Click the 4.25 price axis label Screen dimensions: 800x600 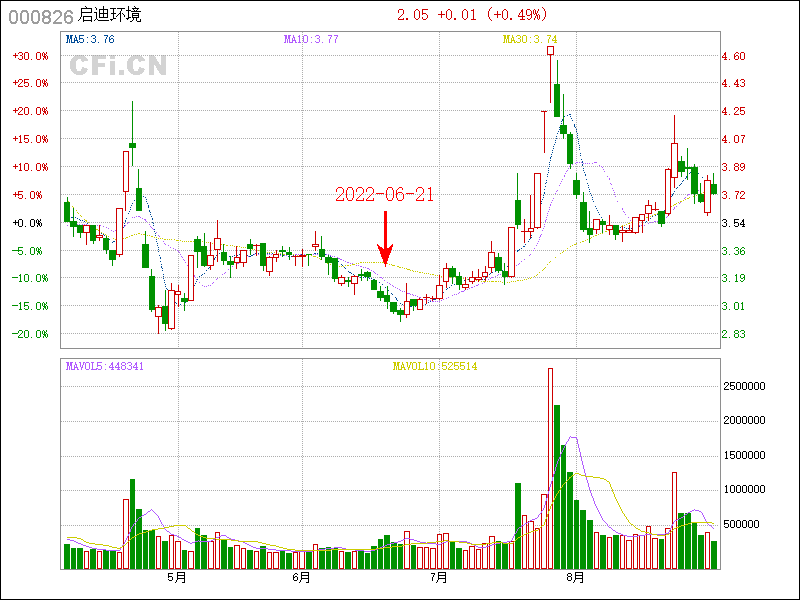[x=734, y=111]
